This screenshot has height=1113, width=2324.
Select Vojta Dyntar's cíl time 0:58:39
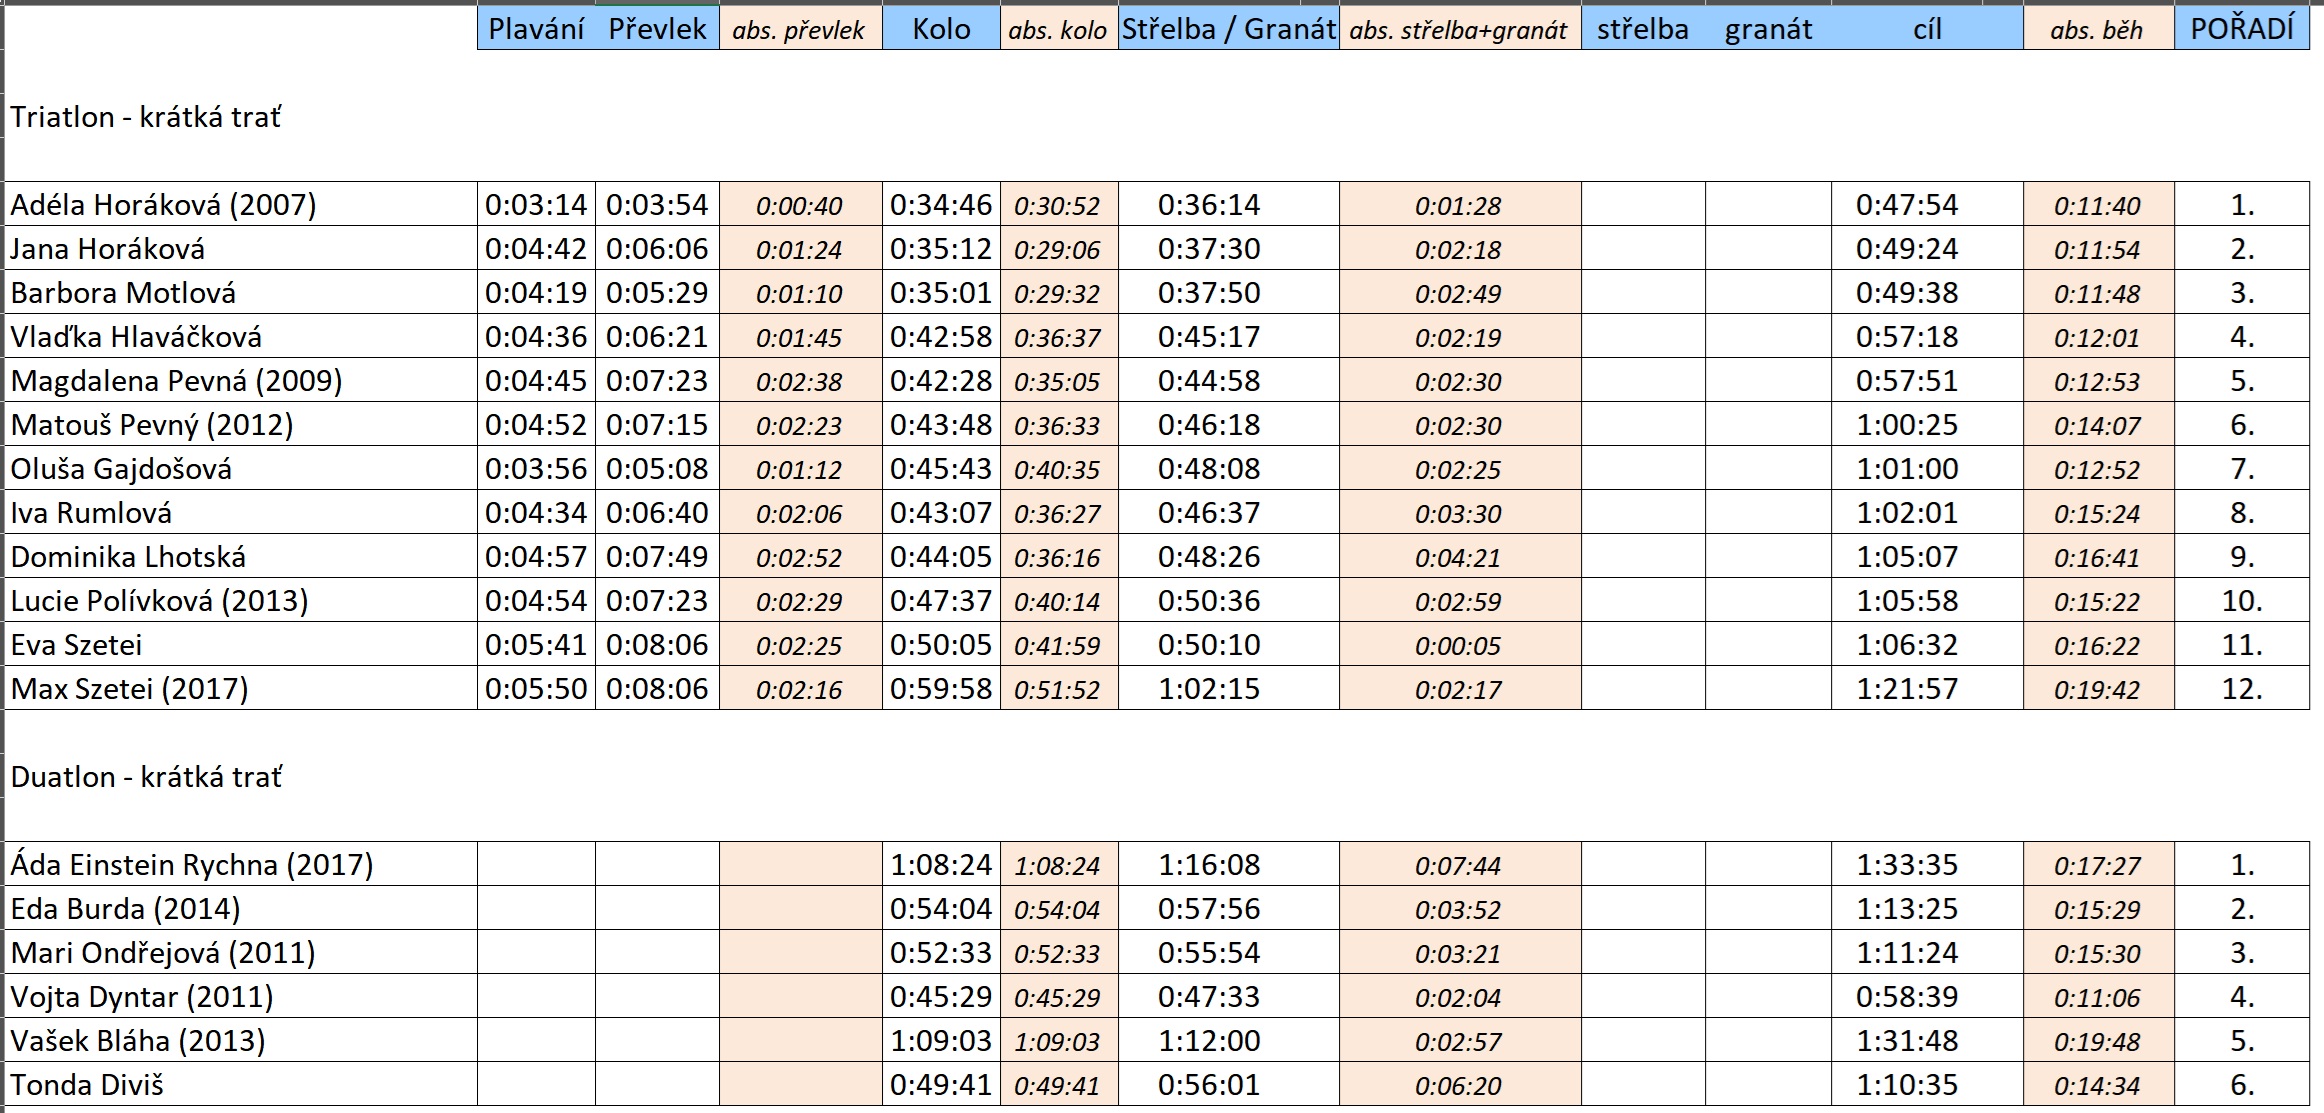click(x=1907, y=997)
